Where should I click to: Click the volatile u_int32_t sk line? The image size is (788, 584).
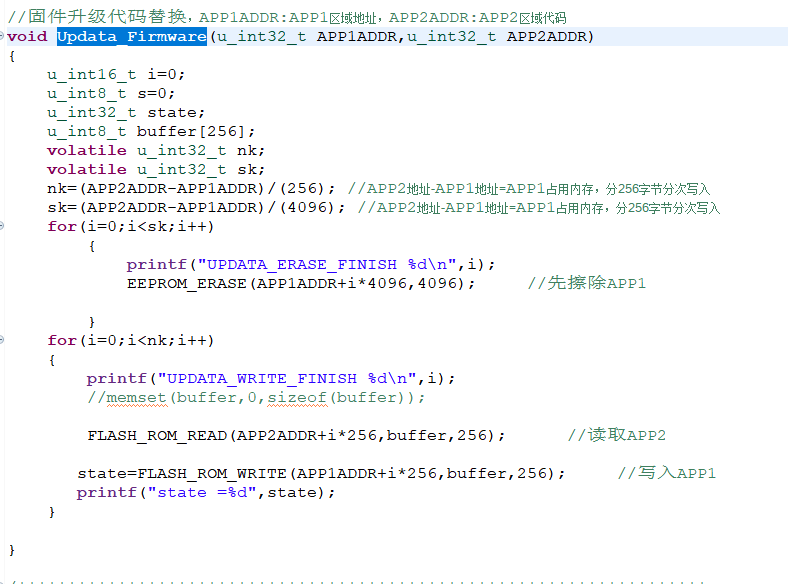pyautogui.click(x=155, y=170)
